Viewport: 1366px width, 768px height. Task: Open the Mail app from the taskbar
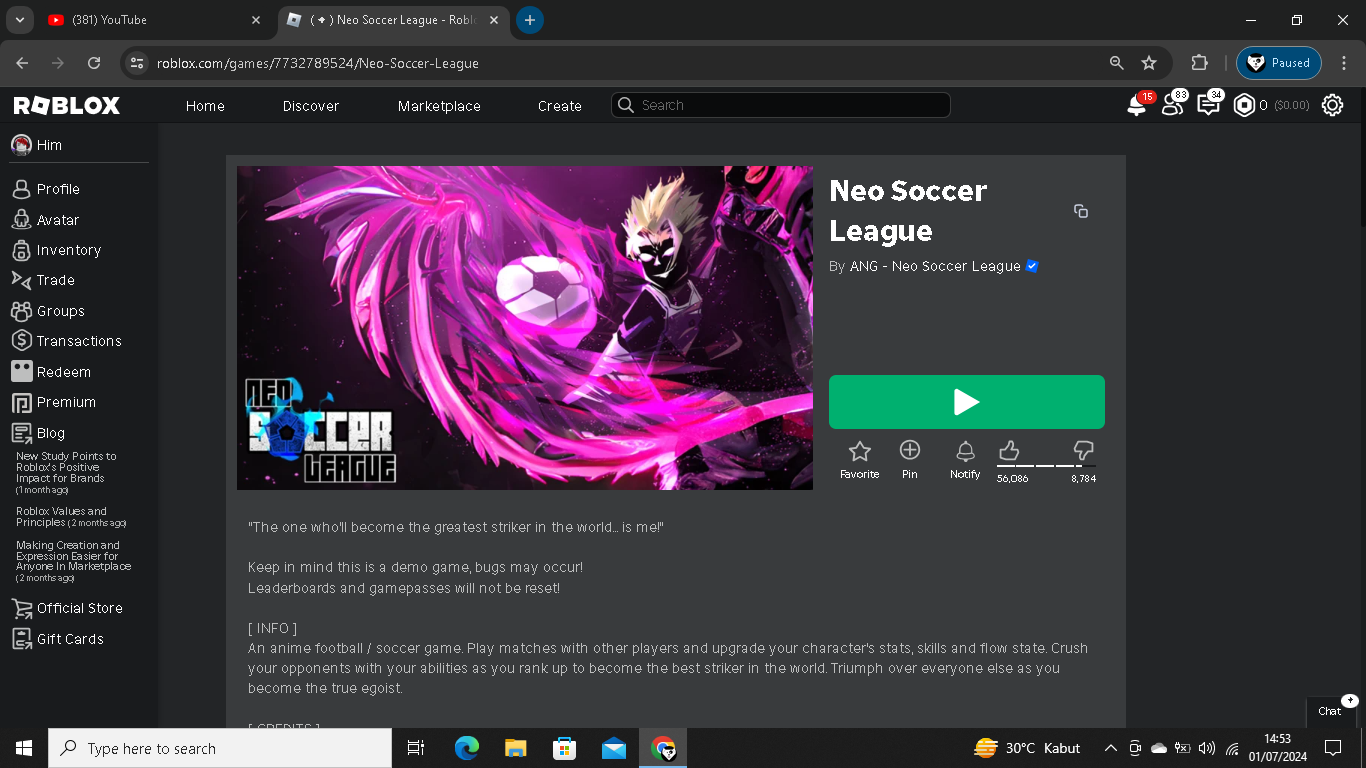click(614, 748)
